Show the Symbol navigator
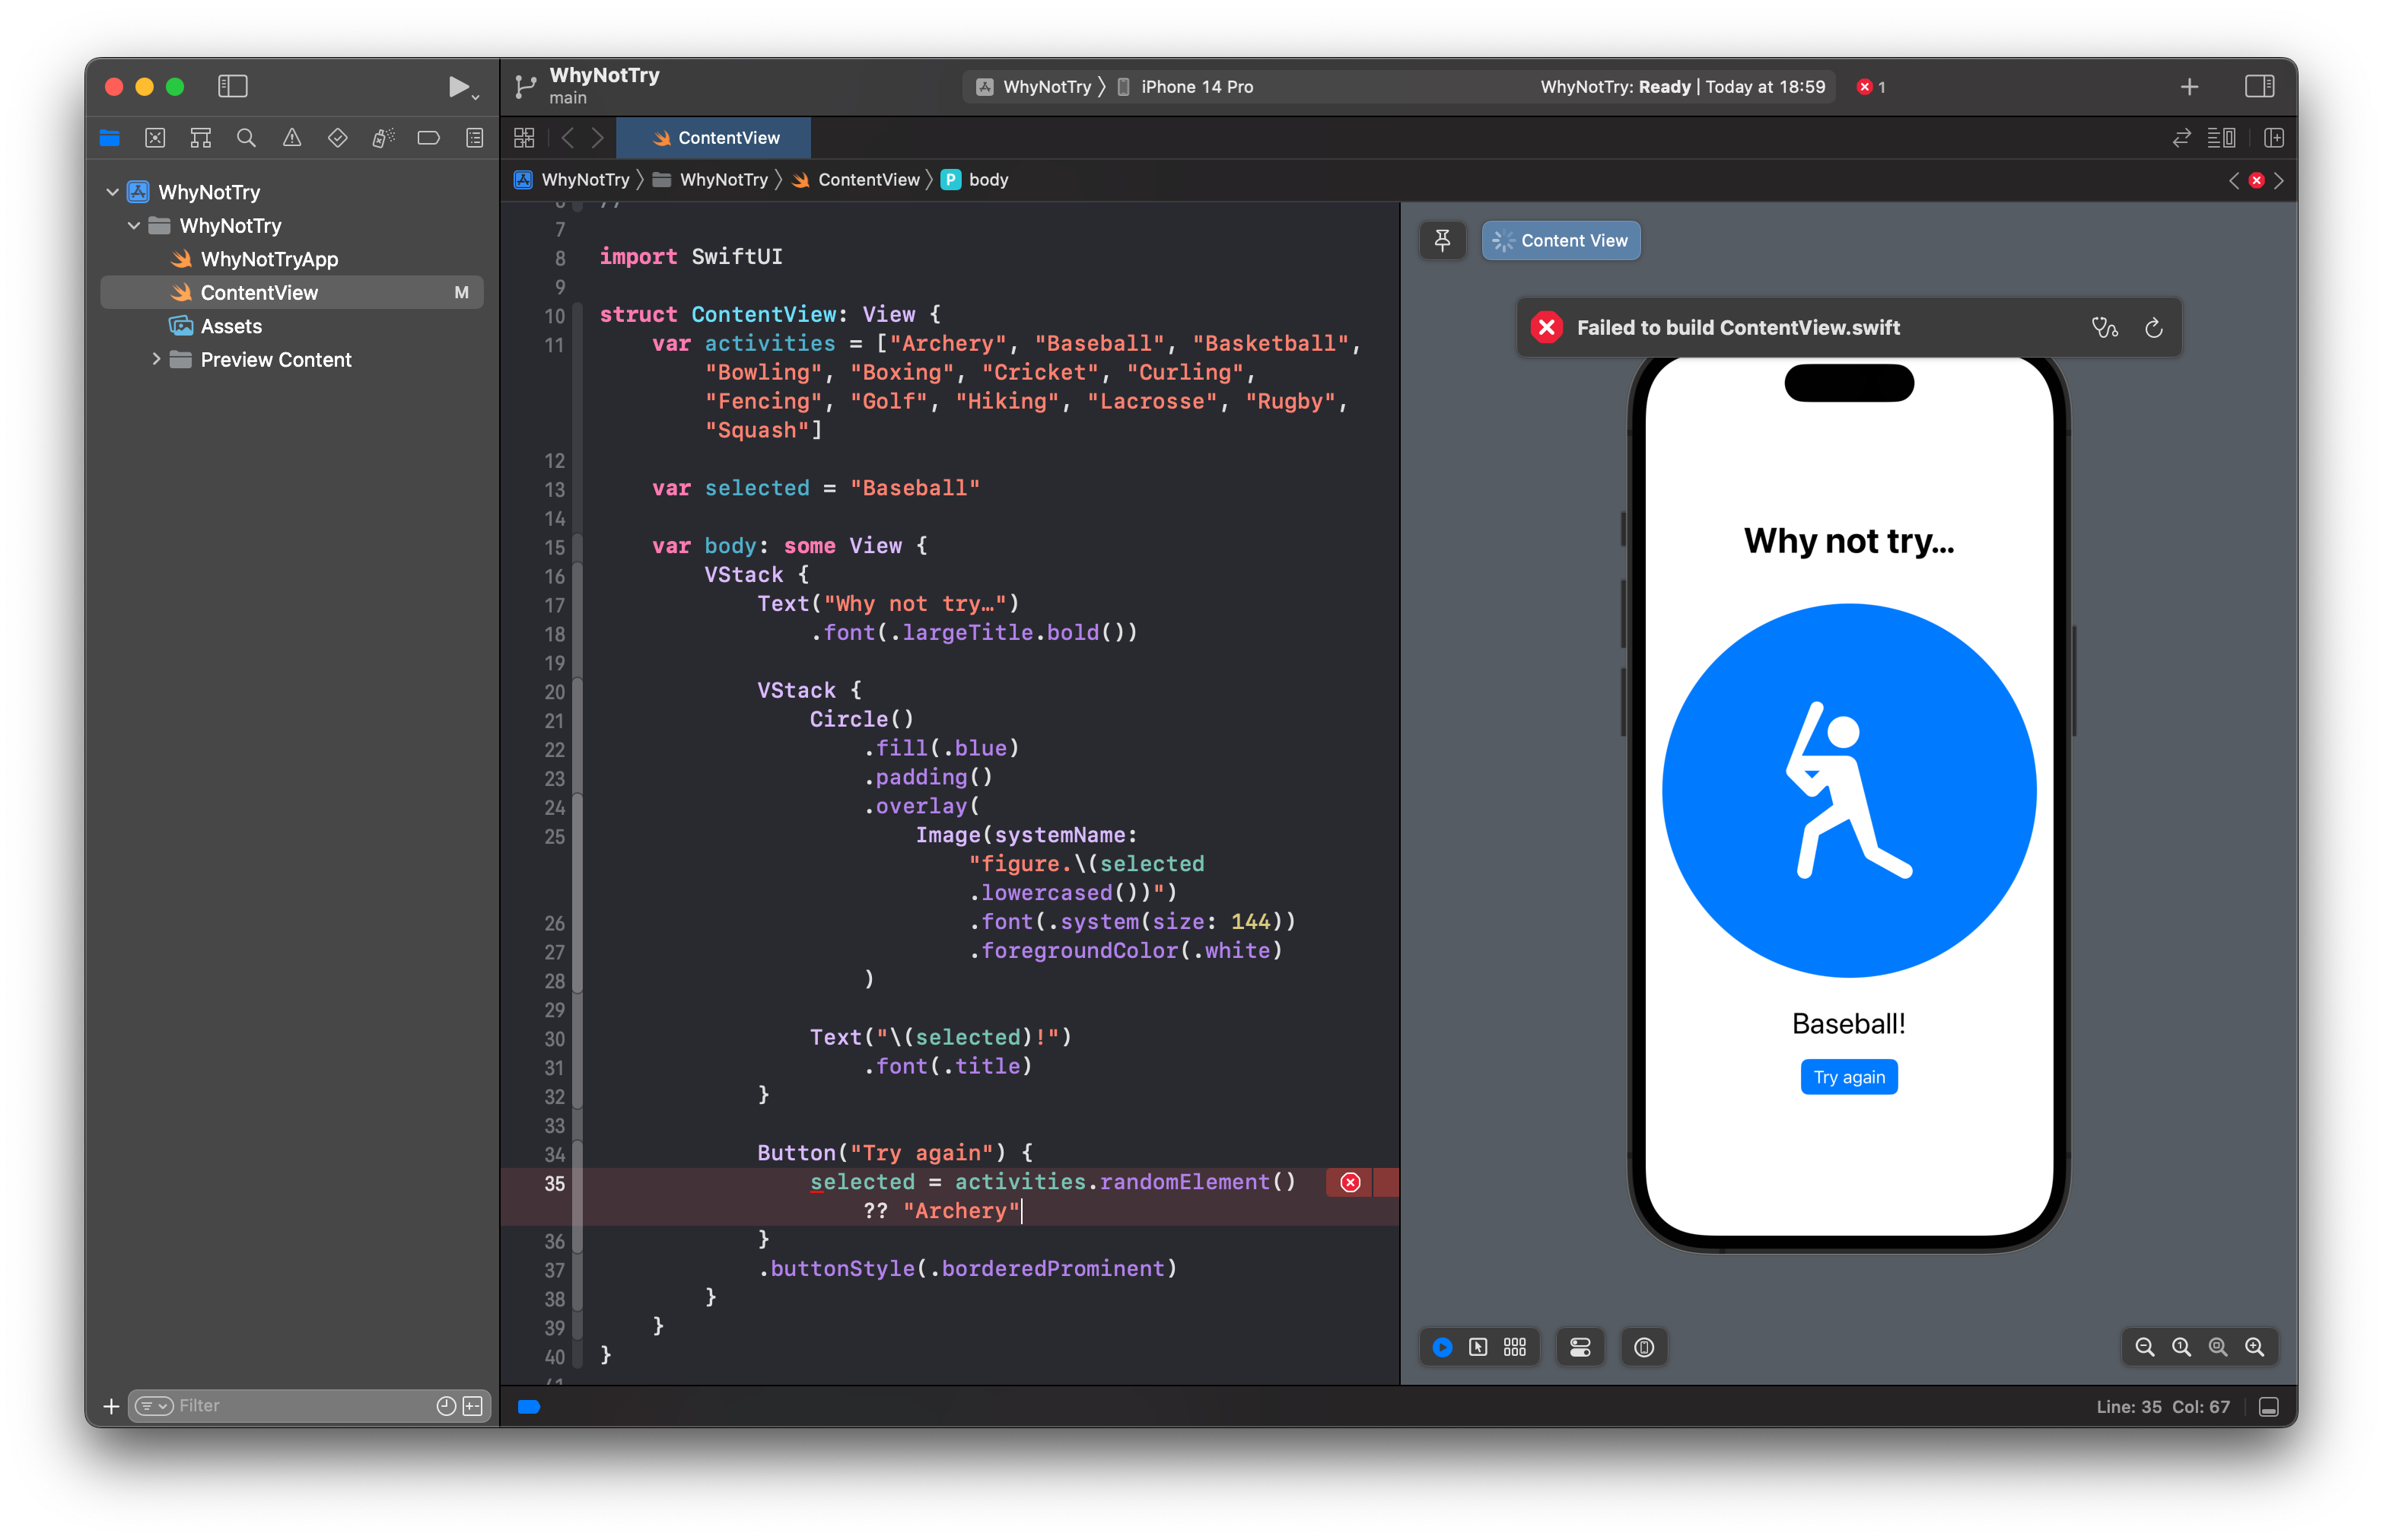The image size is (2383, 1540). click(x=201, y=138)
